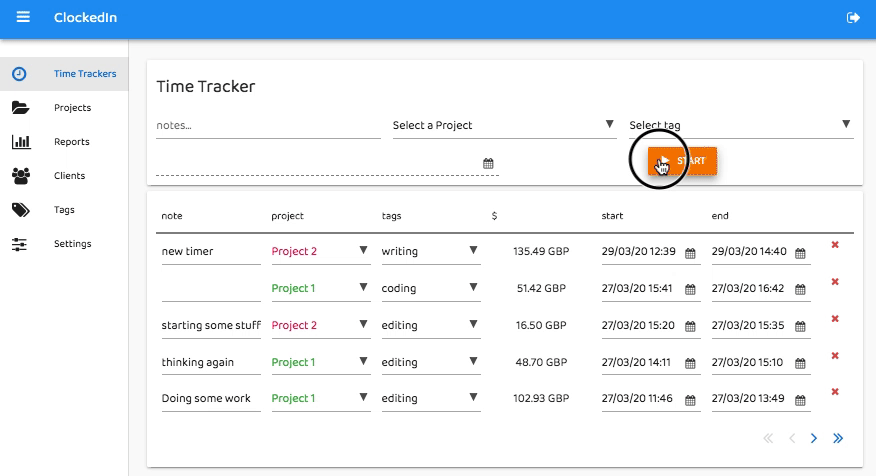
Task: Jump to the last page of entries
Action: pos(838,438)
